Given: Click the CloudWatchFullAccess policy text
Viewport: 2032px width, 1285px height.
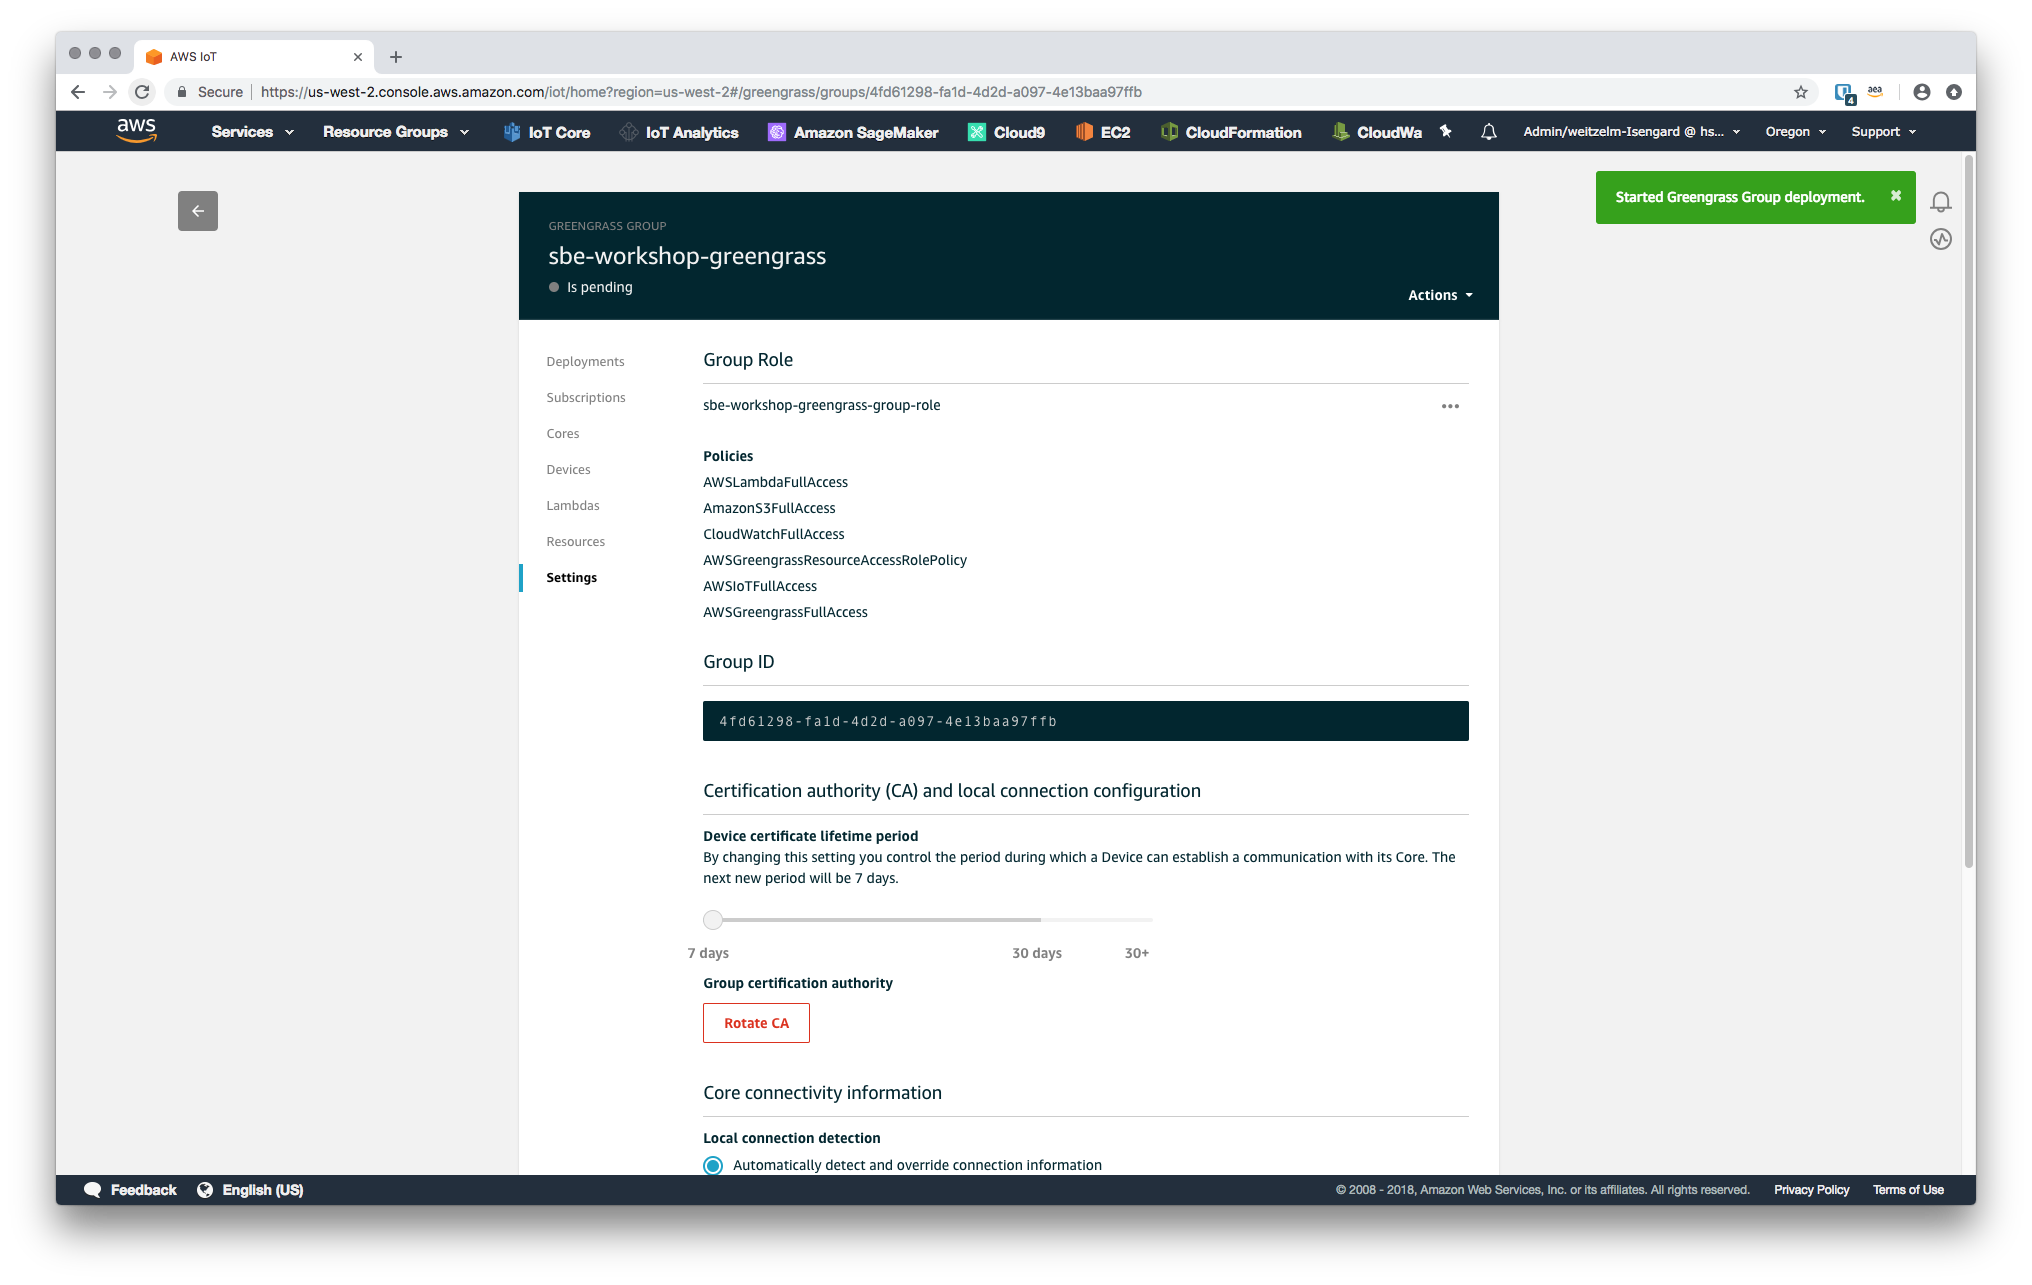Looking at the screenshot, I should point(773,534).
